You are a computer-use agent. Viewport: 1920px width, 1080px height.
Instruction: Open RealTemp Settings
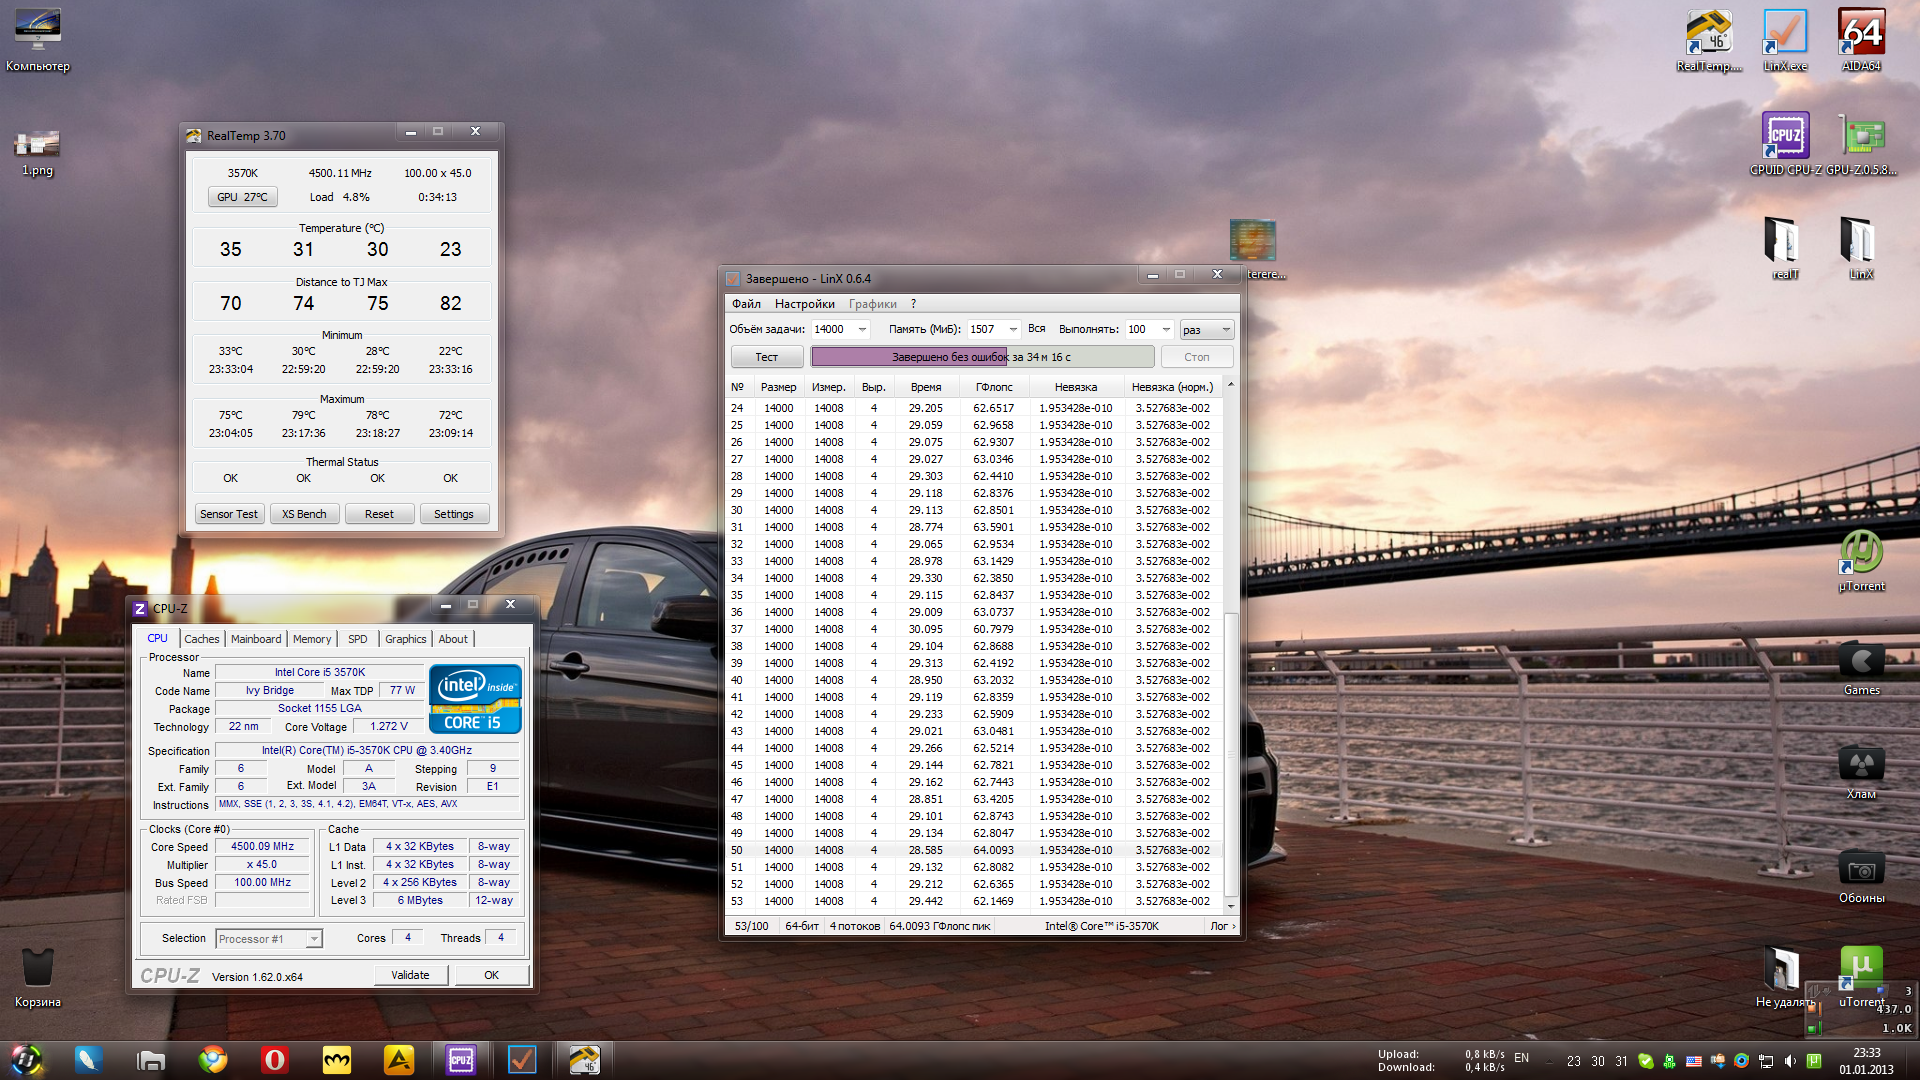pos(454,514)
